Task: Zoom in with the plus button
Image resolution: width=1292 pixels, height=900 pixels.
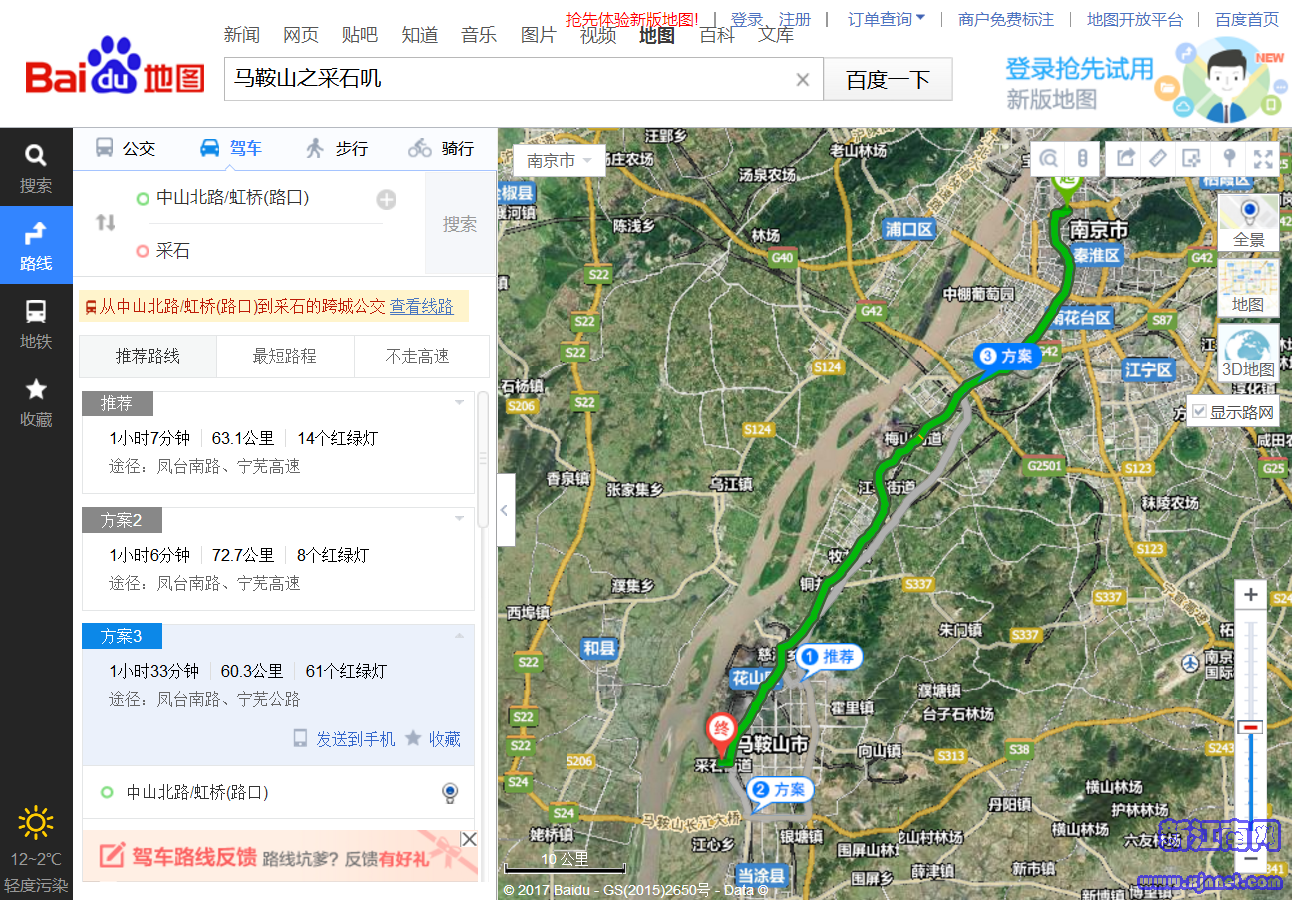Action: pos(1251,595)
